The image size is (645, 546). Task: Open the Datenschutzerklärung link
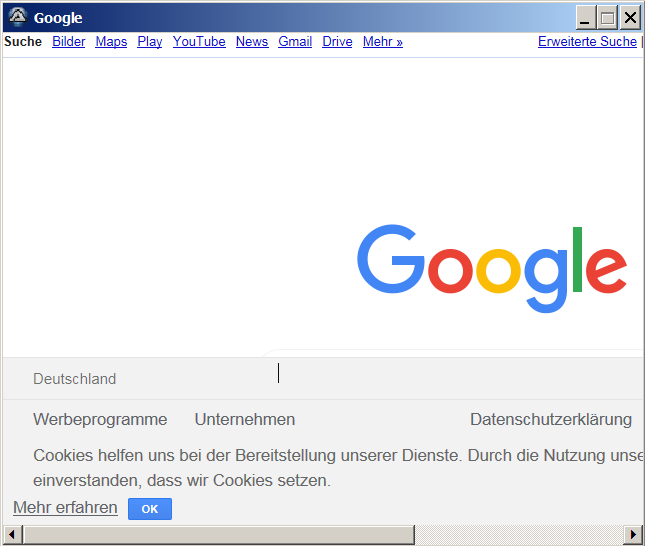point(551,420)
